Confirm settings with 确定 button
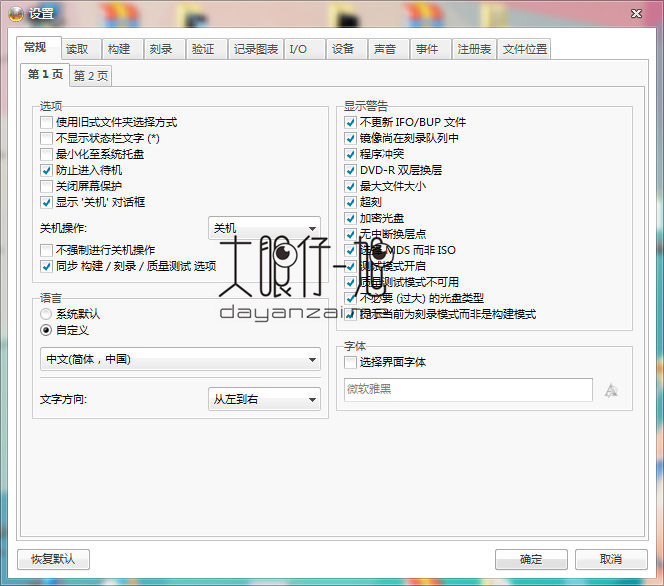The image size is (664, 586). pyautogui.click(x=531, y=559)
